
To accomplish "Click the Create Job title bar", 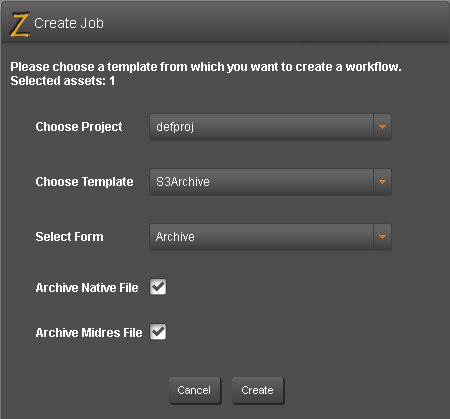I will point(225,23).
